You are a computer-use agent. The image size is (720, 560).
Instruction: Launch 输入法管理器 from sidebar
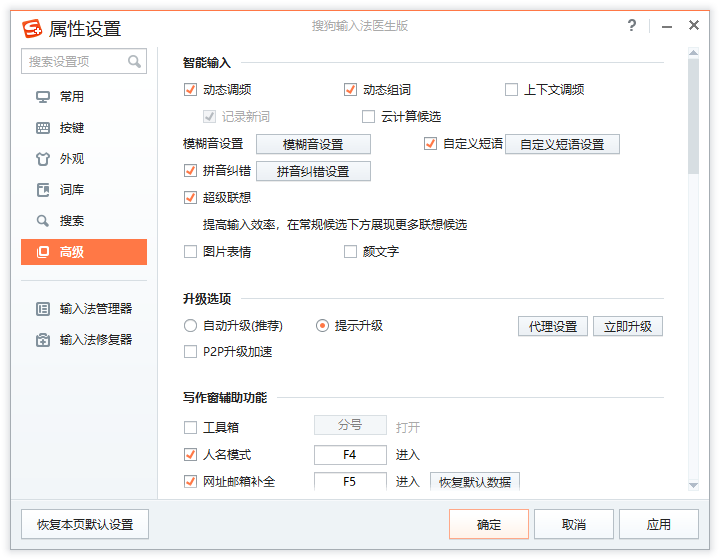pos(84,309)
